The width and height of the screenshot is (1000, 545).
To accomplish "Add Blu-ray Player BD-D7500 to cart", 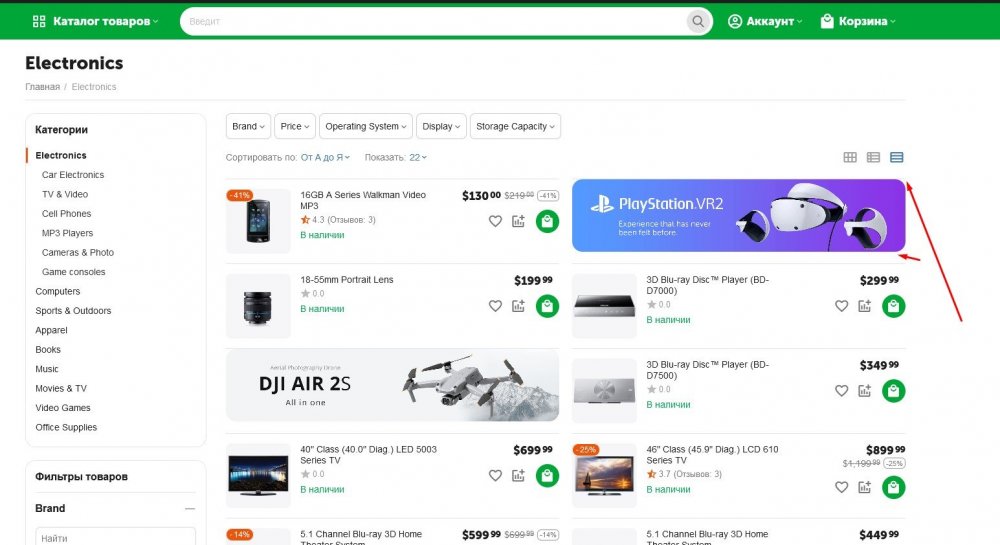I will pos(893,391).
